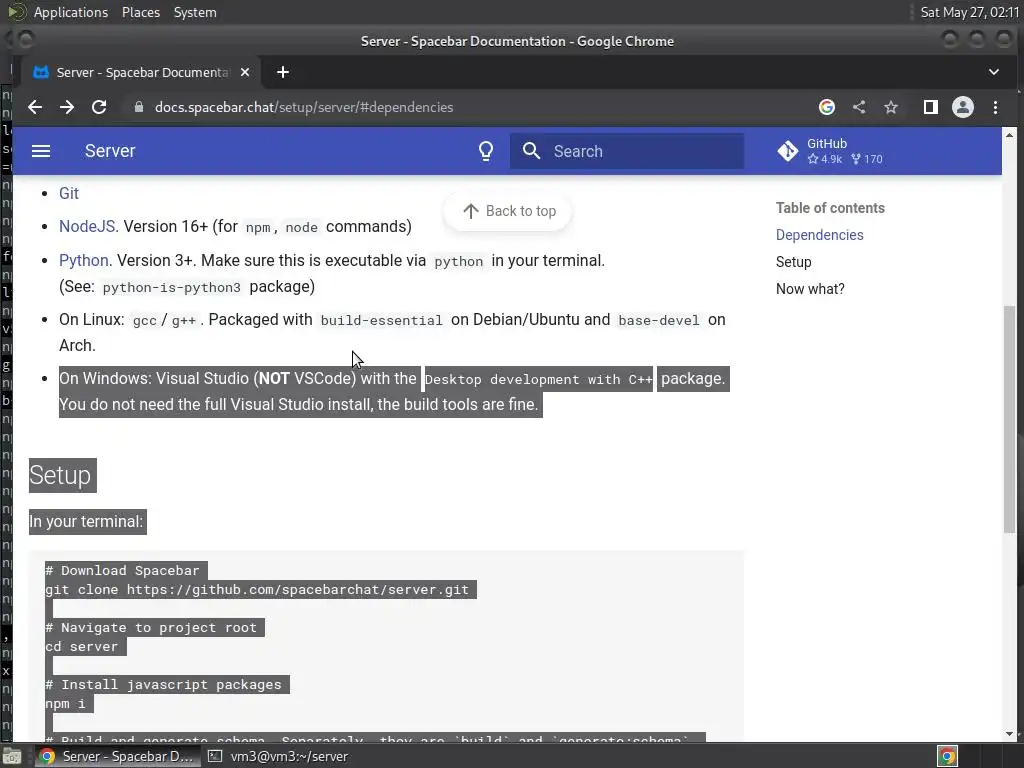
Task: Click scrollbar up arrow
Action: (1010, 135)
